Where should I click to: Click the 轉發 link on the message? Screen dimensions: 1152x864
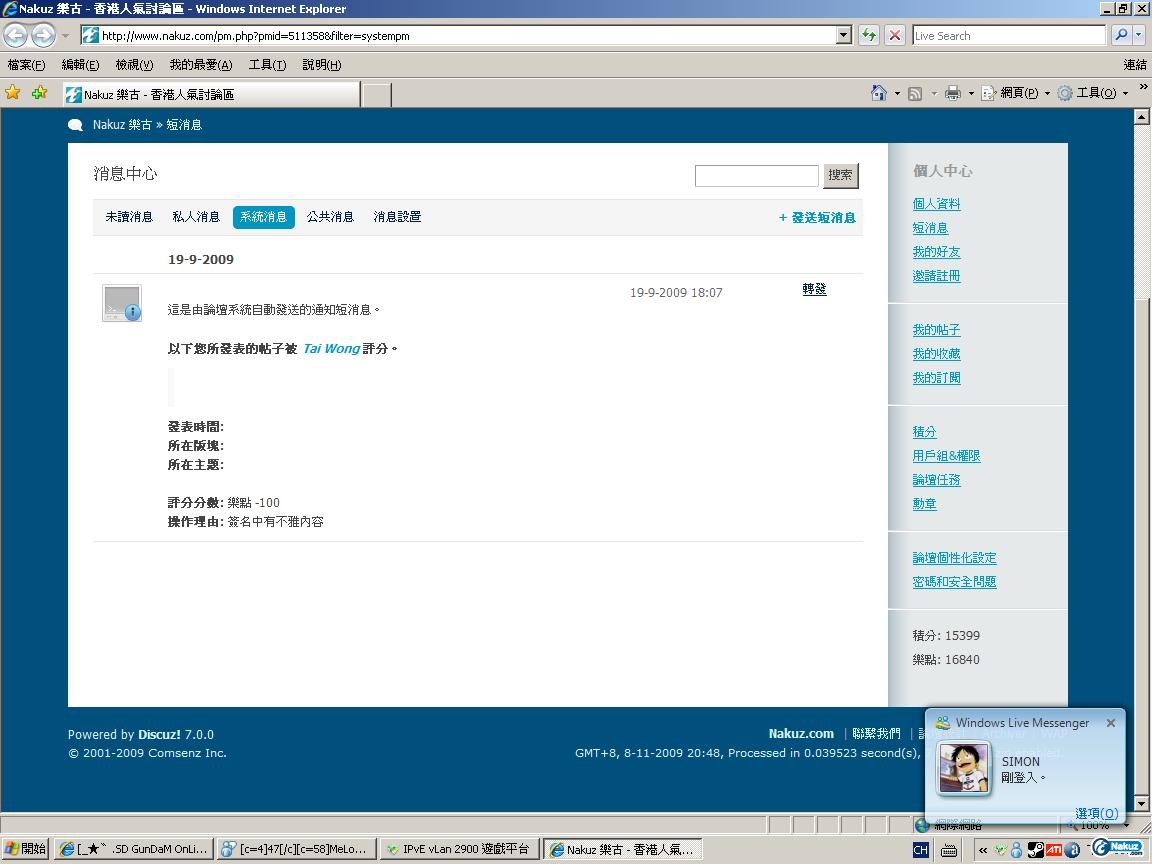coord(814,289)
